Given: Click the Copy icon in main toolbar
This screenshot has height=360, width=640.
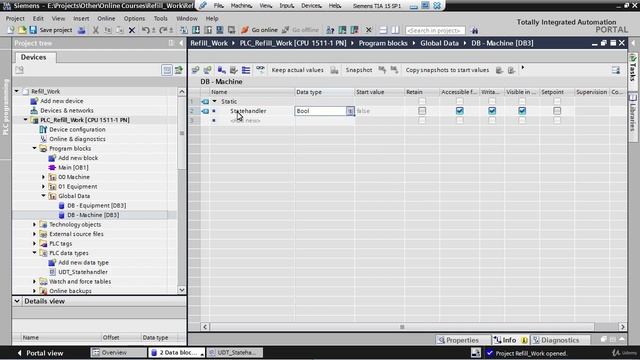Looking at the screenshot, I should [107, 30].
